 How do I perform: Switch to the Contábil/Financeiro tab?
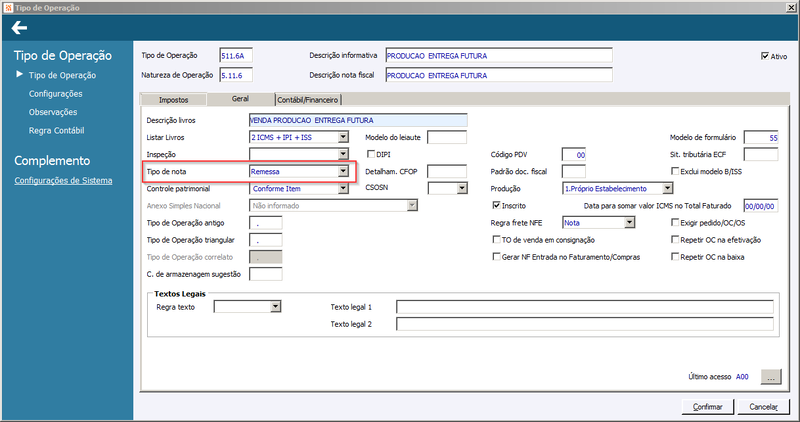(x=308, y=100)
